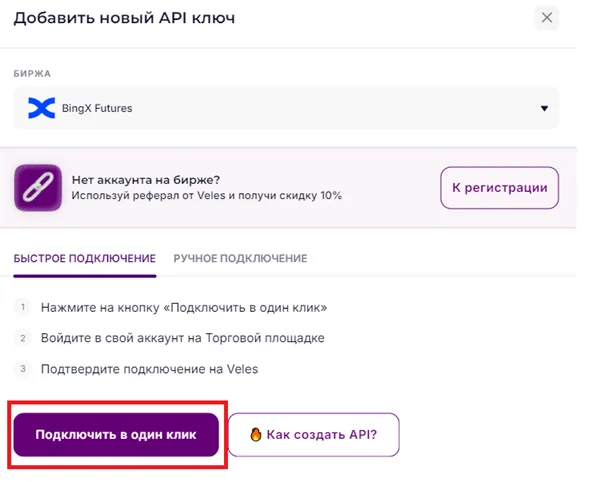Viewport: 608px width, 482px height.
Task: Click the step 1 number circle
Action: click(x=22, y=307)
